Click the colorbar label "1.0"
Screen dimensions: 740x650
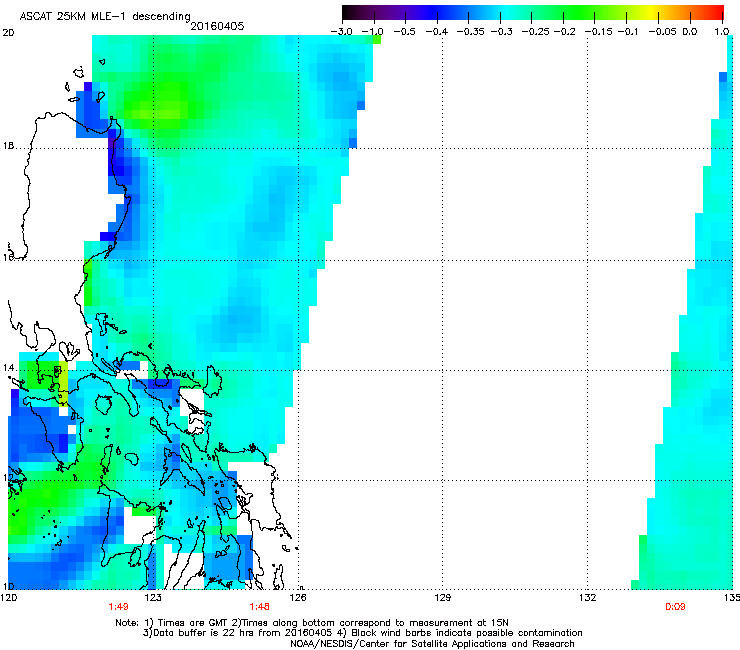[722, 32]
